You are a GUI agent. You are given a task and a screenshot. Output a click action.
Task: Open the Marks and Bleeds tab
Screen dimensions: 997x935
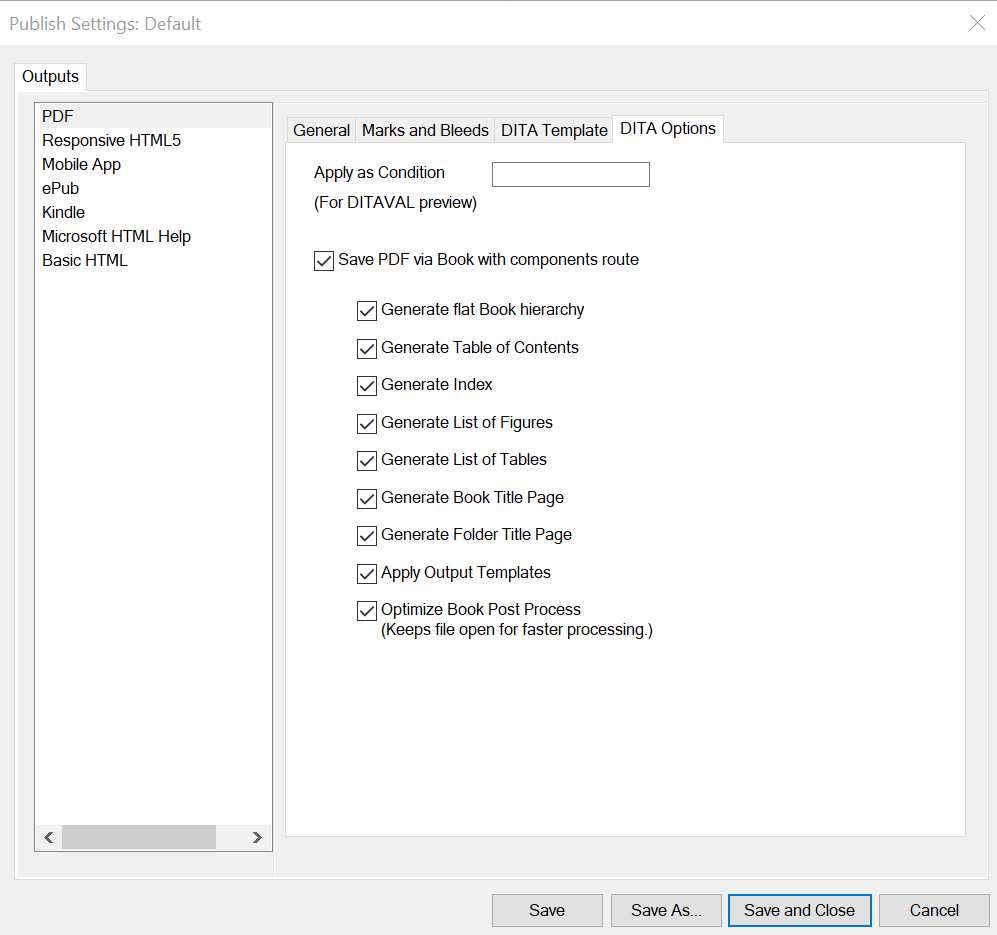[425, 130]
